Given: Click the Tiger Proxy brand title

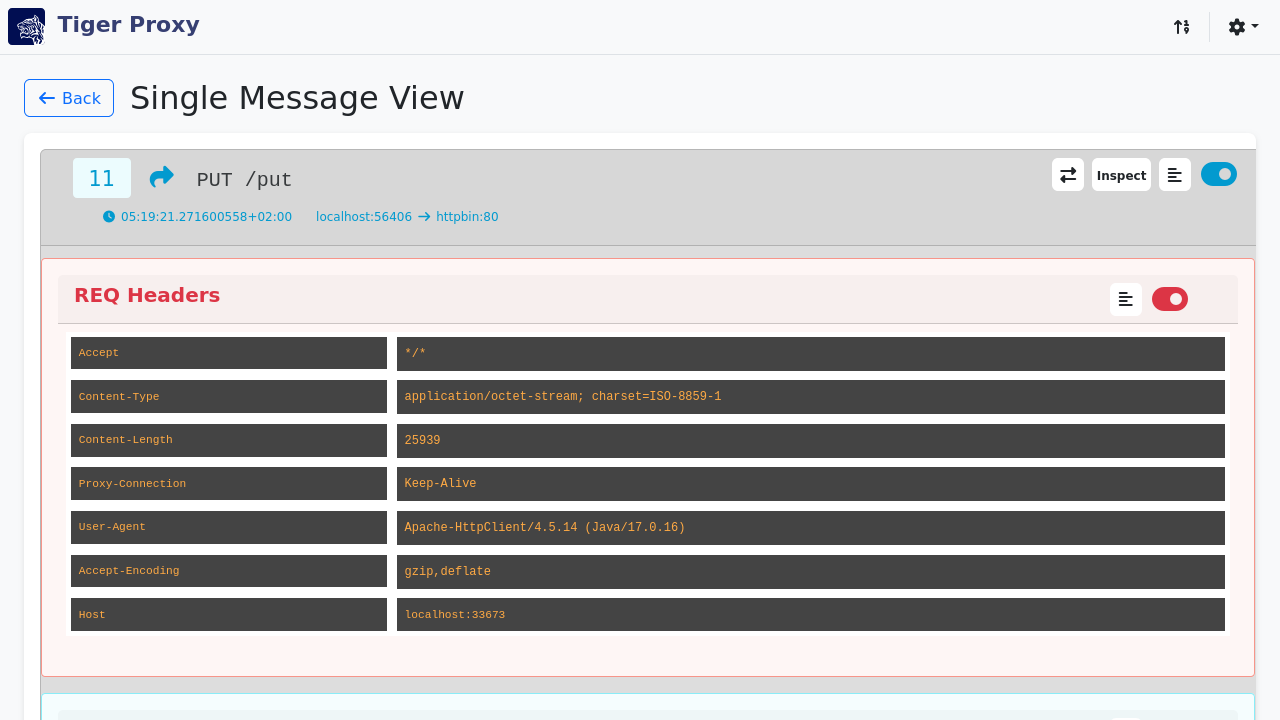Looking at the screenshot, I should (128, 25).
